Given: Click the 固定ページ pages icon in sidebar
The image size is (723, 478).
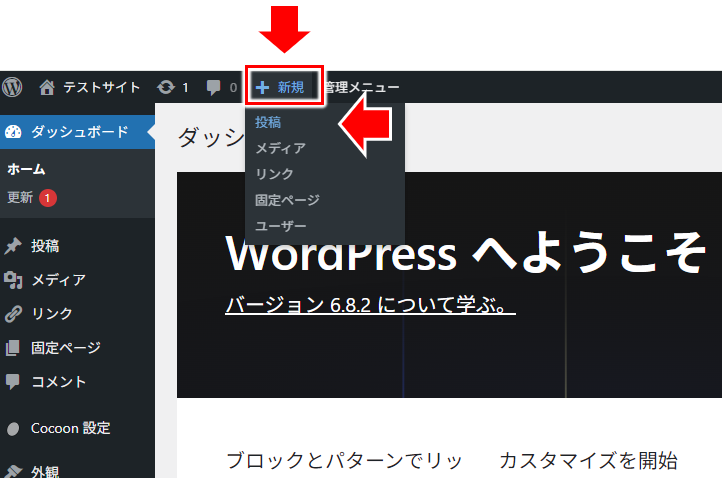Looking at the screenshot, I should point(13,348).
